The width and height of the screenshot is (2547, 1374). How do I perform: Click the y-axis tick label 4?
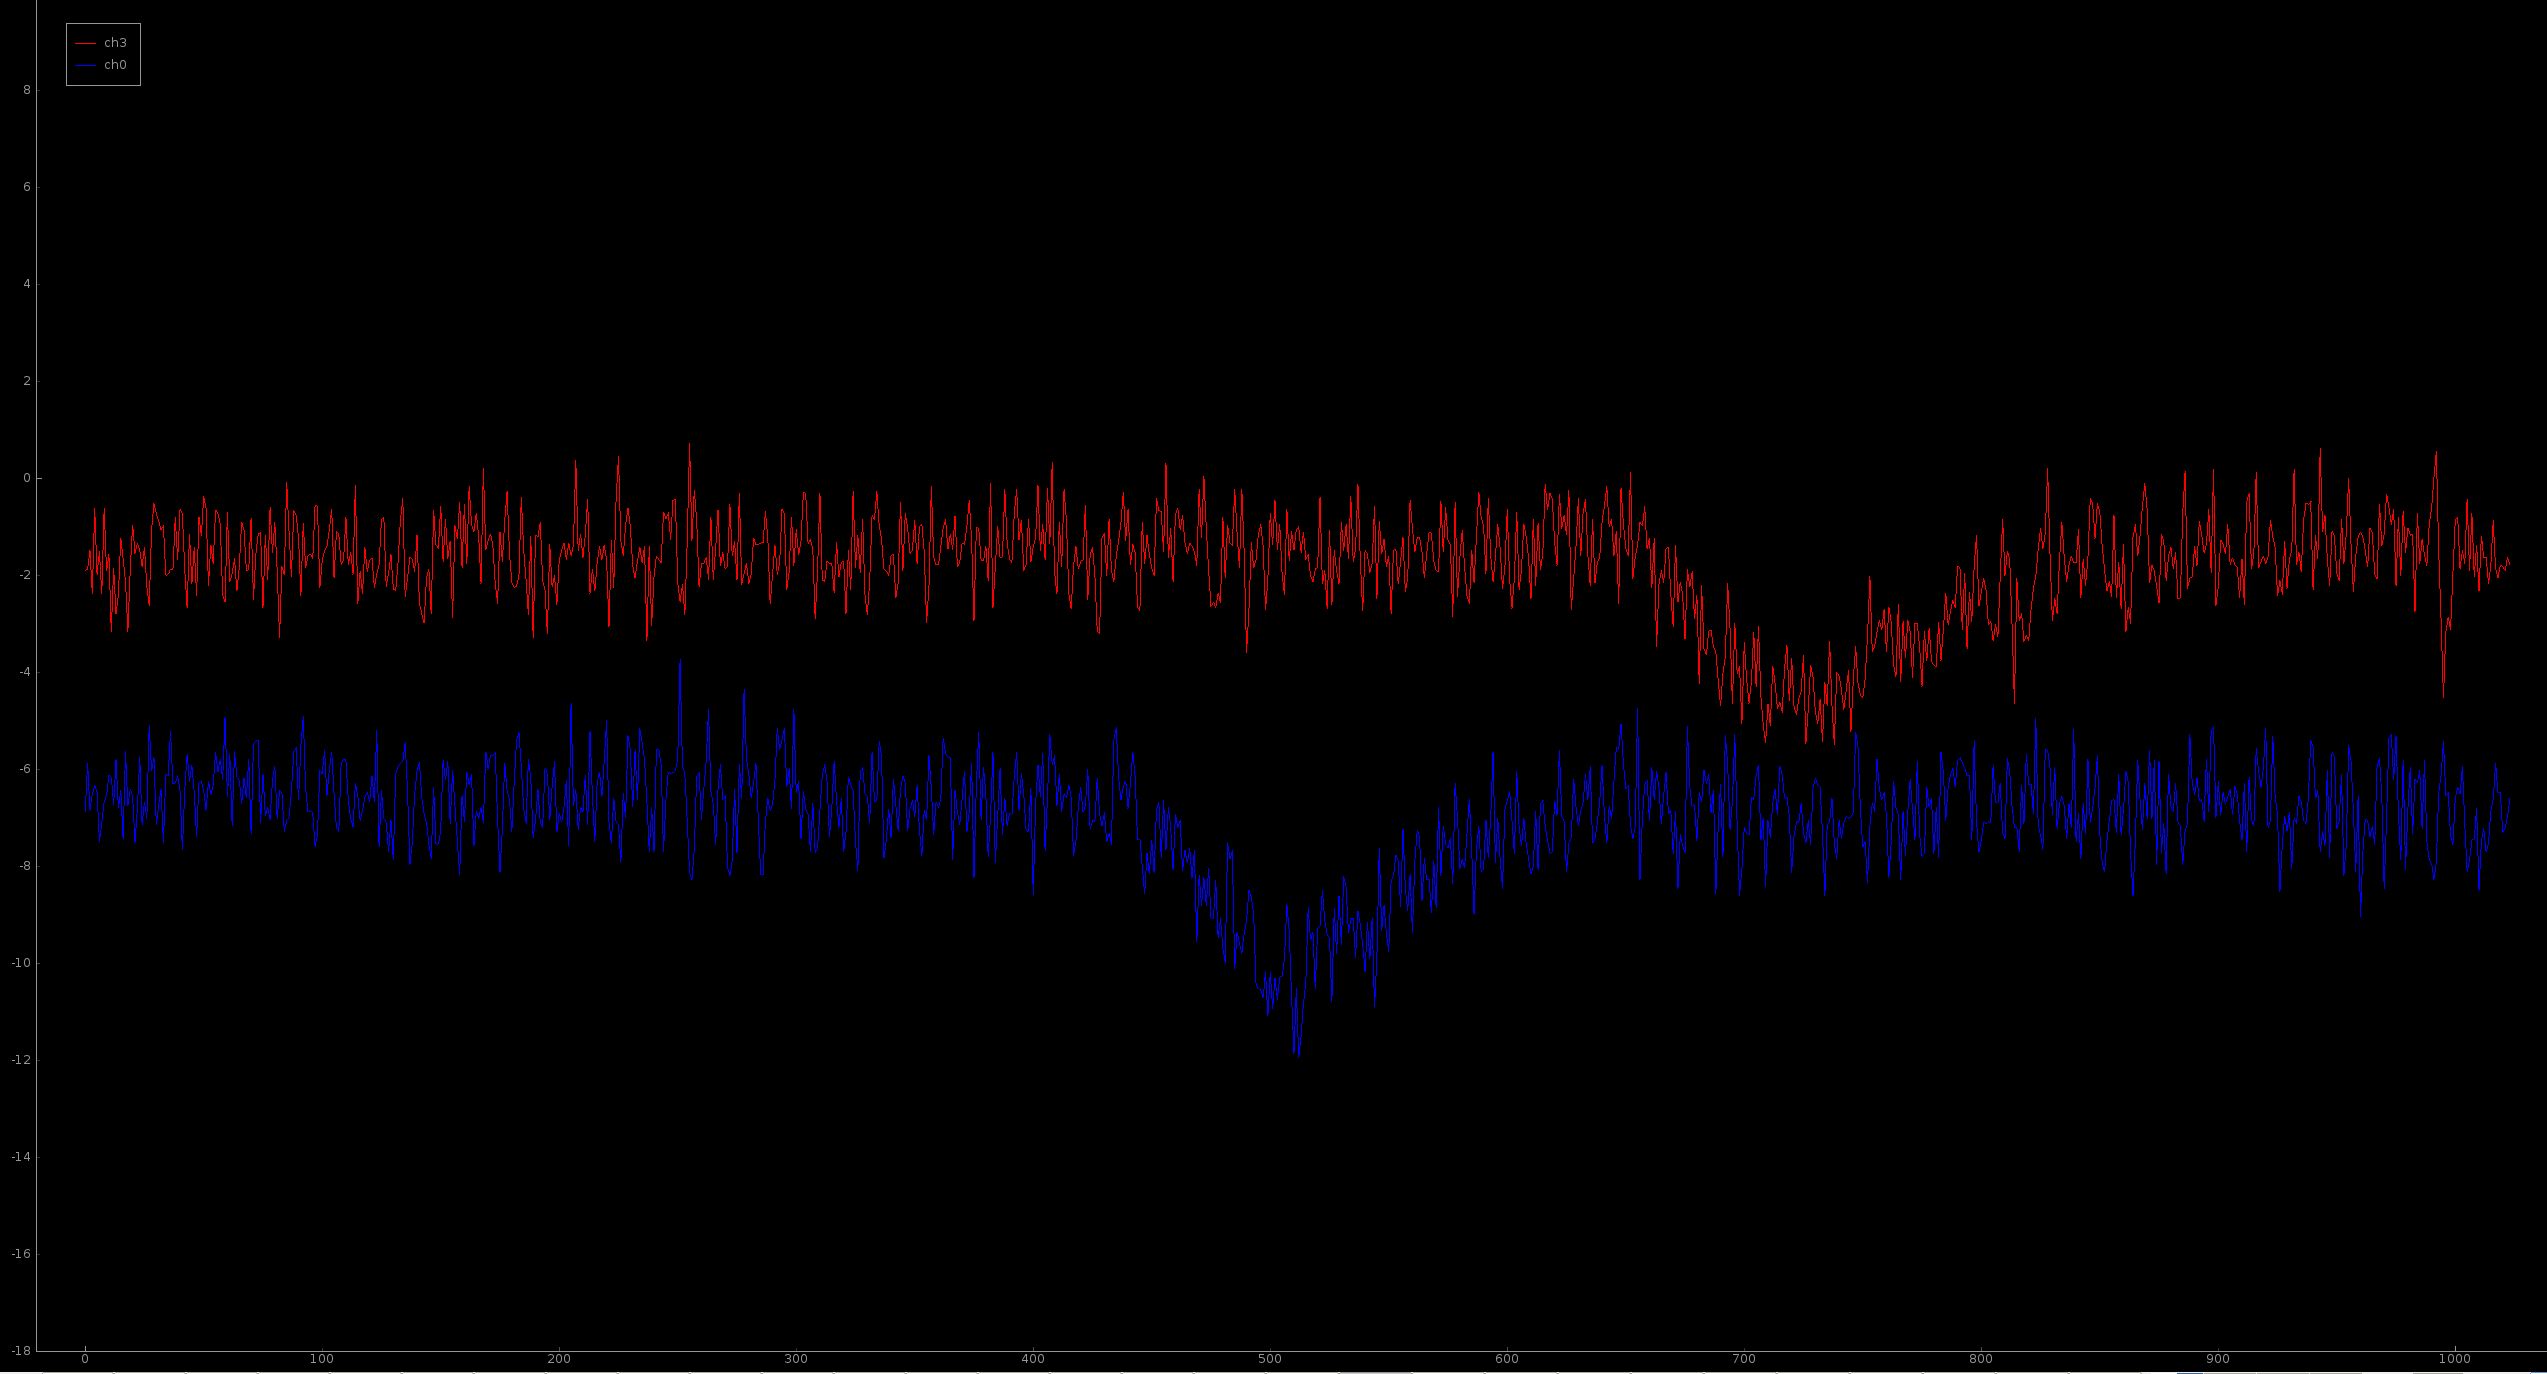tap(27, 284)
